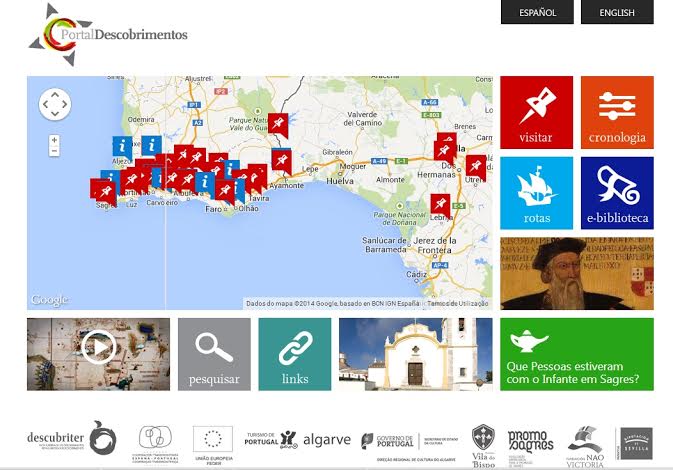Click the pesquisar magnifier tile
Screen dimensions: 673x470
[214, 354]
